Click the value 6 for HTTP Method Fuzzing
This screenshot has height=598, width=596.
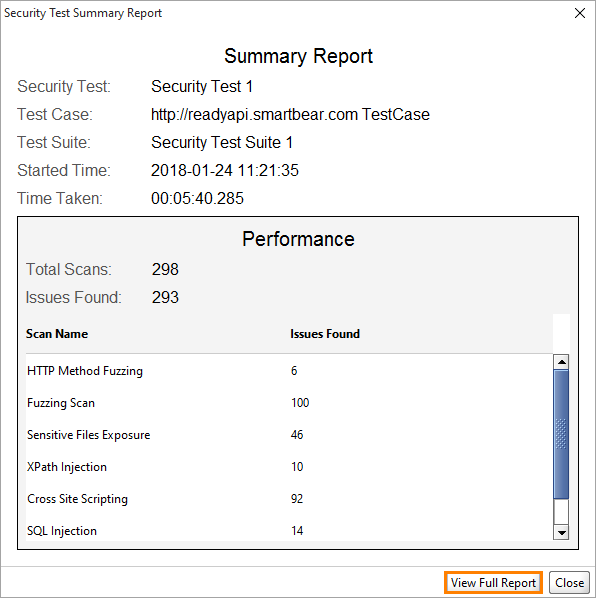point(294,371)
